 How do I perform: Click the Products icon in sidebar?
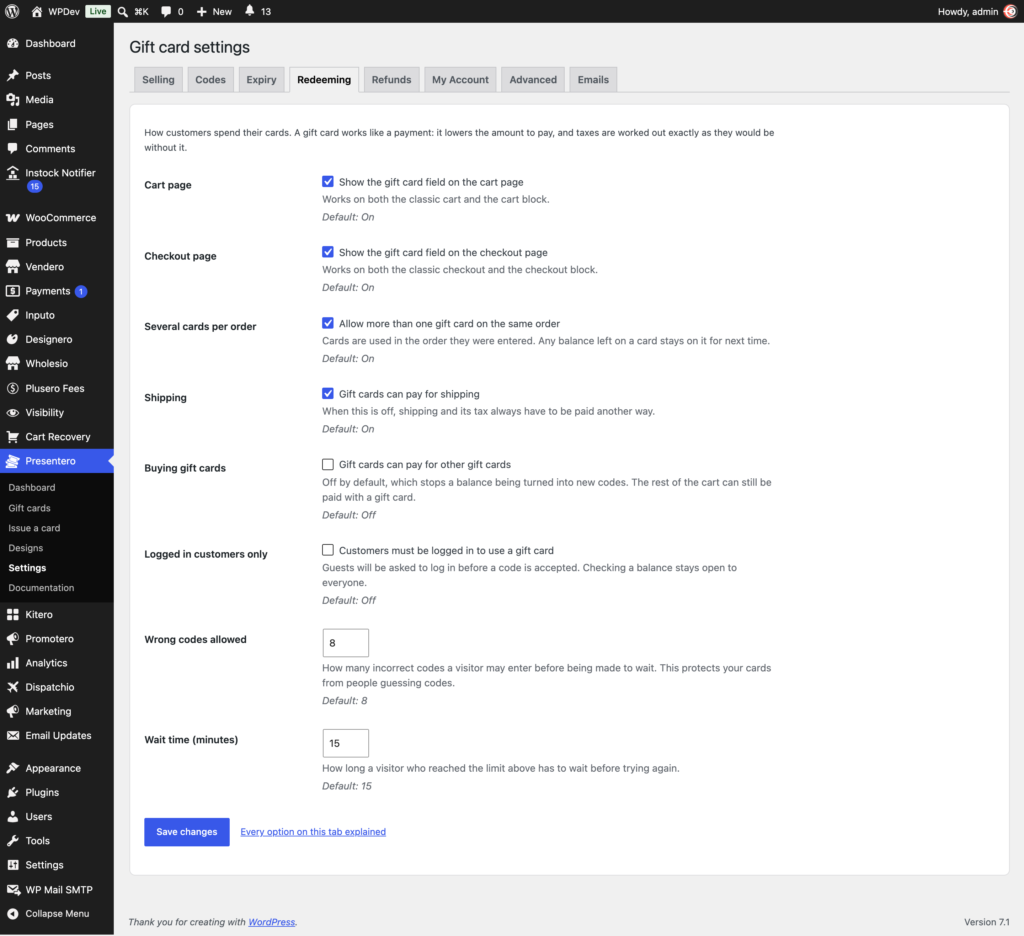point(12,242)
